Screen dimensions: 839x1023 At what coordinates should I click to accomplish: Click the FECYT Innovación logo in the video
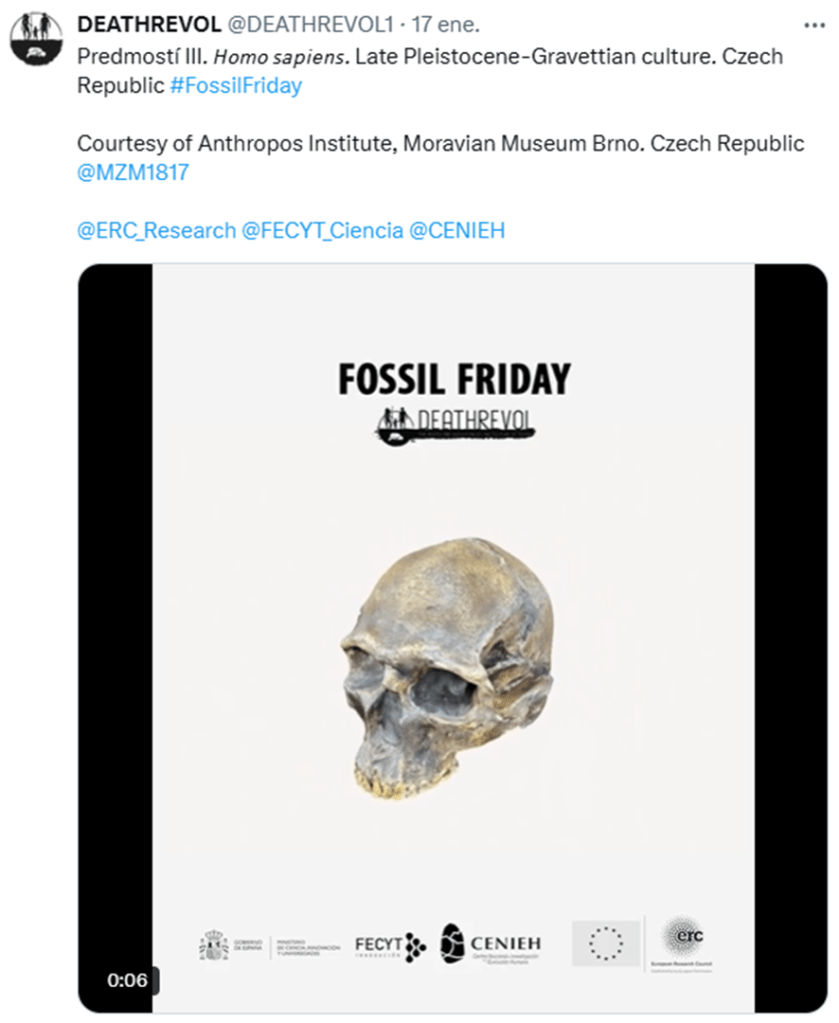click(x=391, y=945)
